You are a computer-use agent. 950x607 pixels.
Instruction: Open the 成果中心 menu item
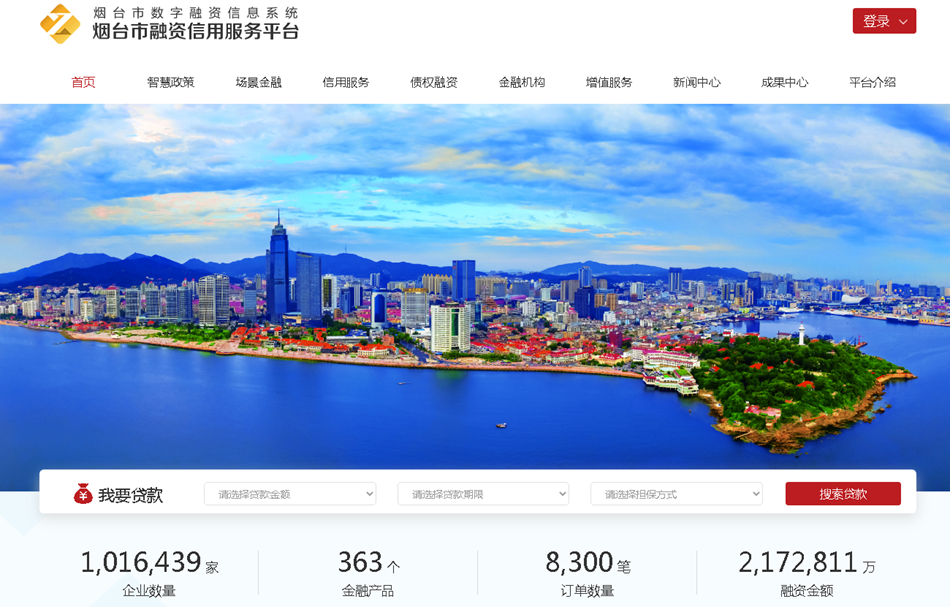[x=784, y=82]
